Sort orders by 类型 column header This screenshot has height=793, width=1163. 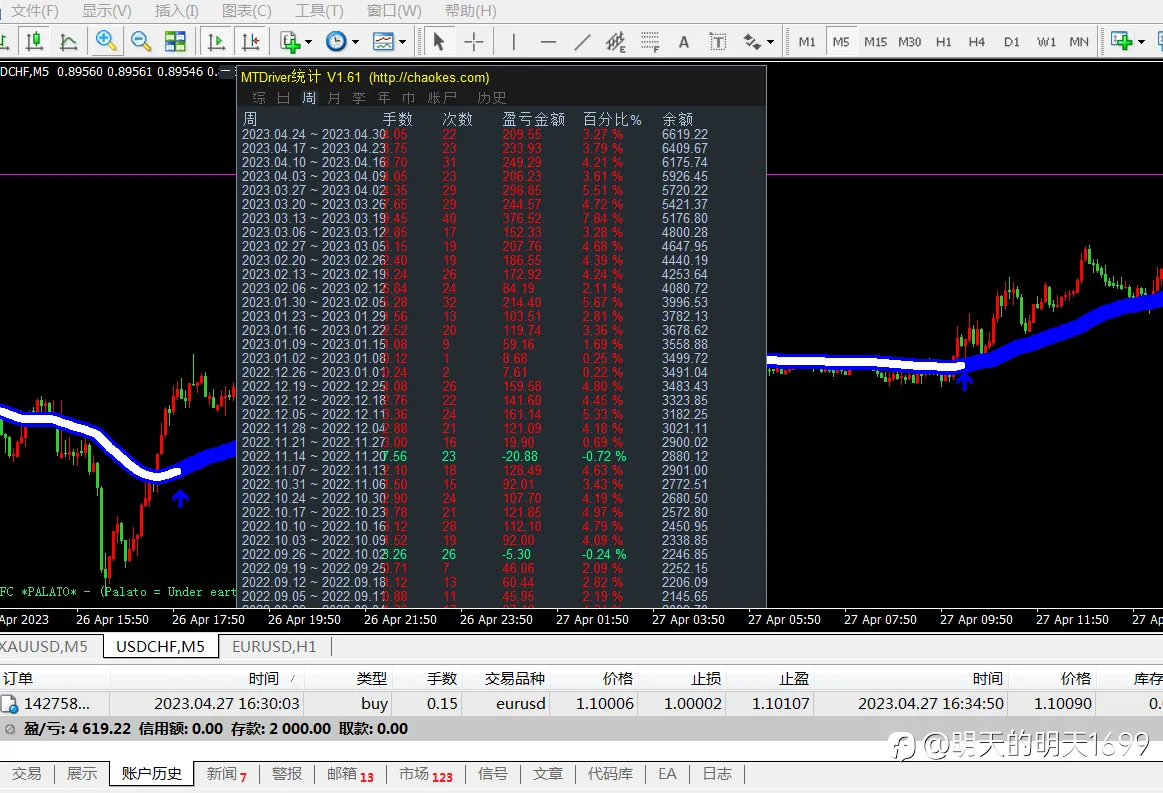[x=372, y=678]
